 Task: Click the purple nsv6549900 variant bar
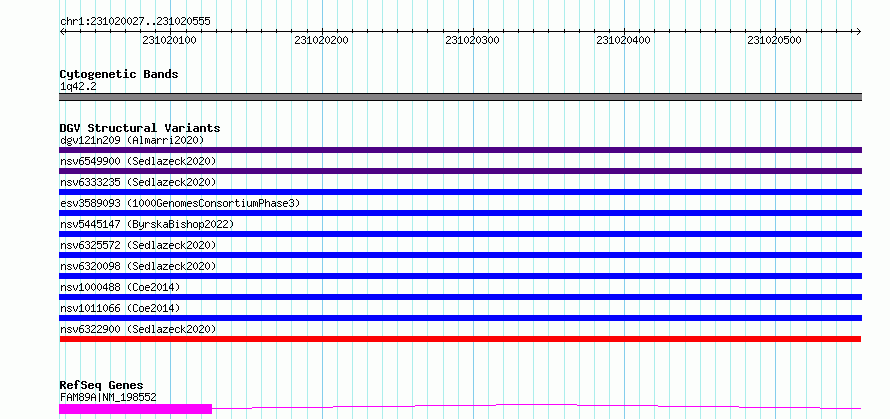[x=460, y=171]
